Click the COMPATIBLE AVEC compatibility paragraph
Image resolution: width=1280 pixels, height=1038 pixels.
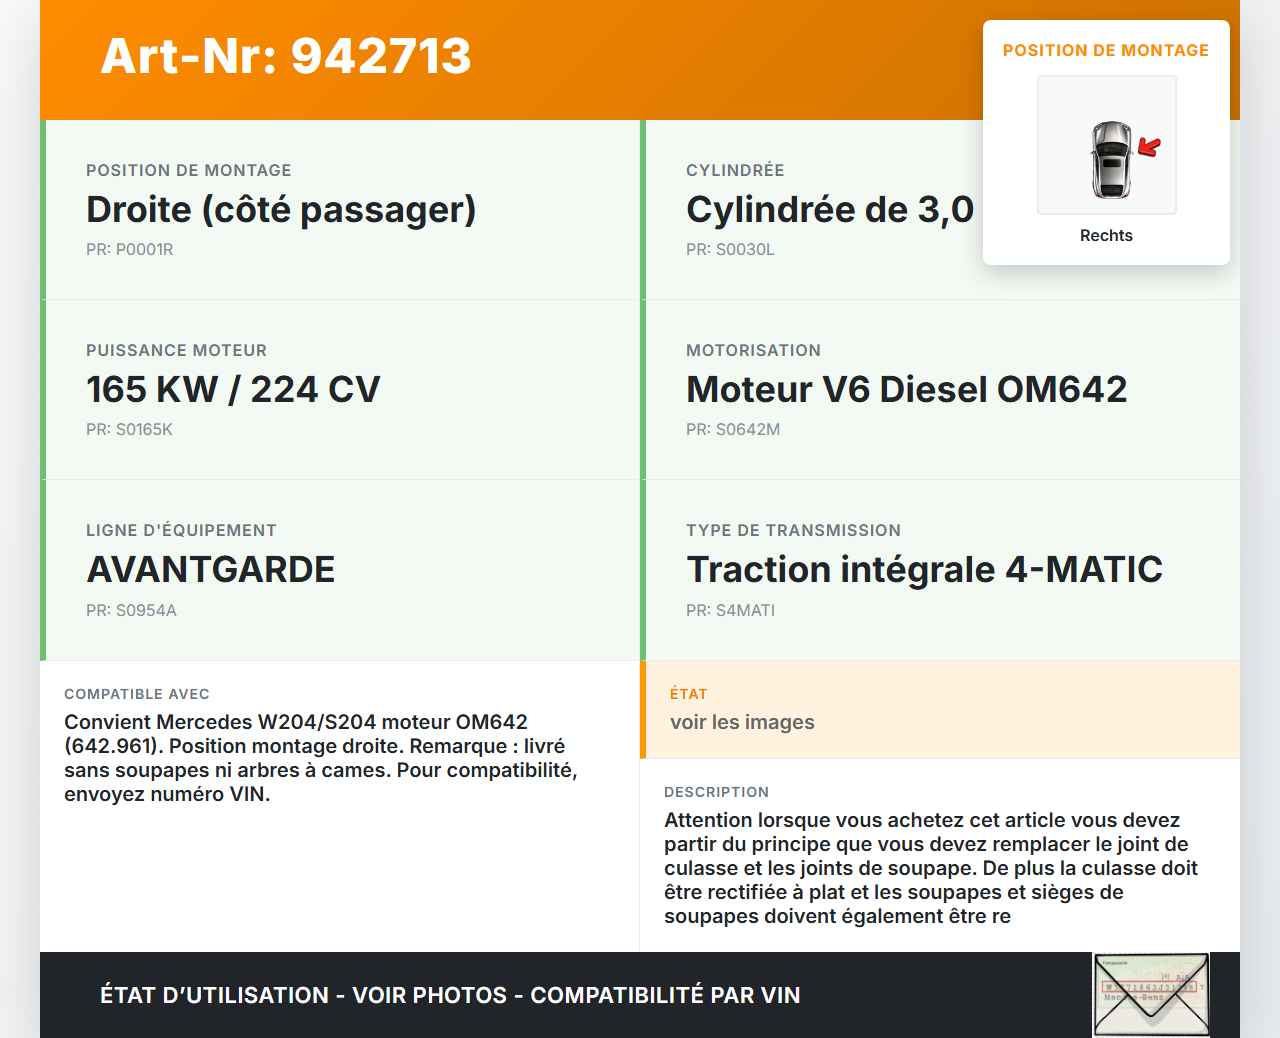[x=320, y=758]
